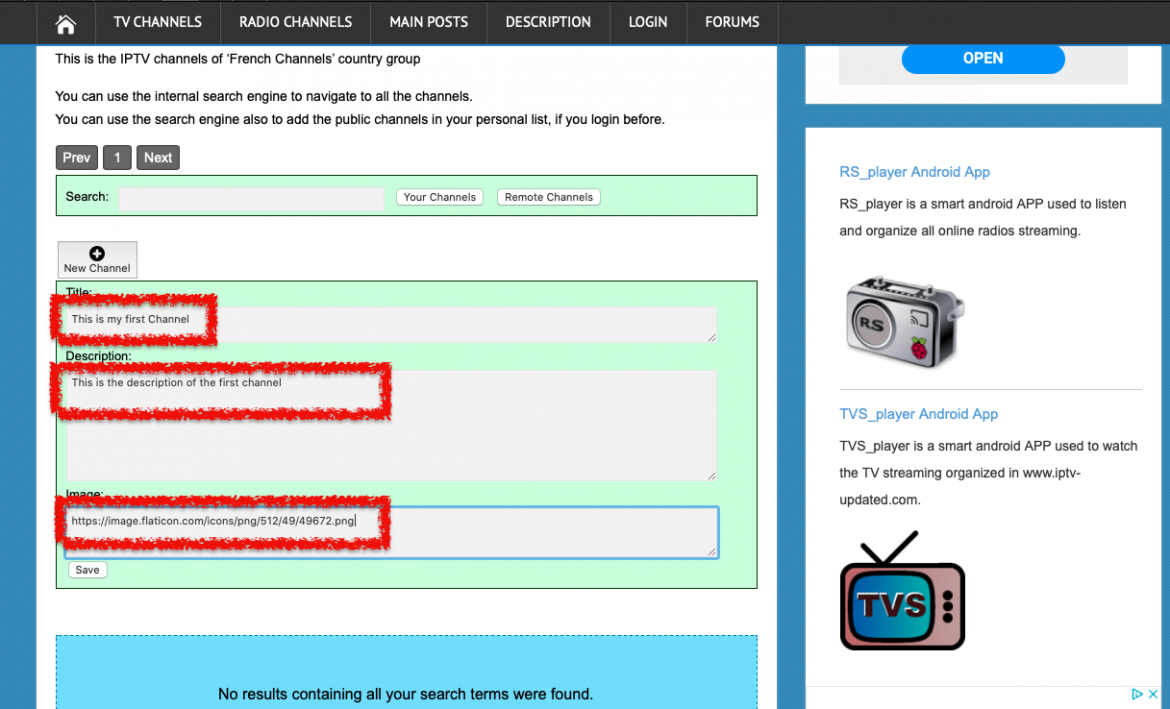The image size is (1170, 709).
Task: Click the Next pagination button
Action: (157, 157)
